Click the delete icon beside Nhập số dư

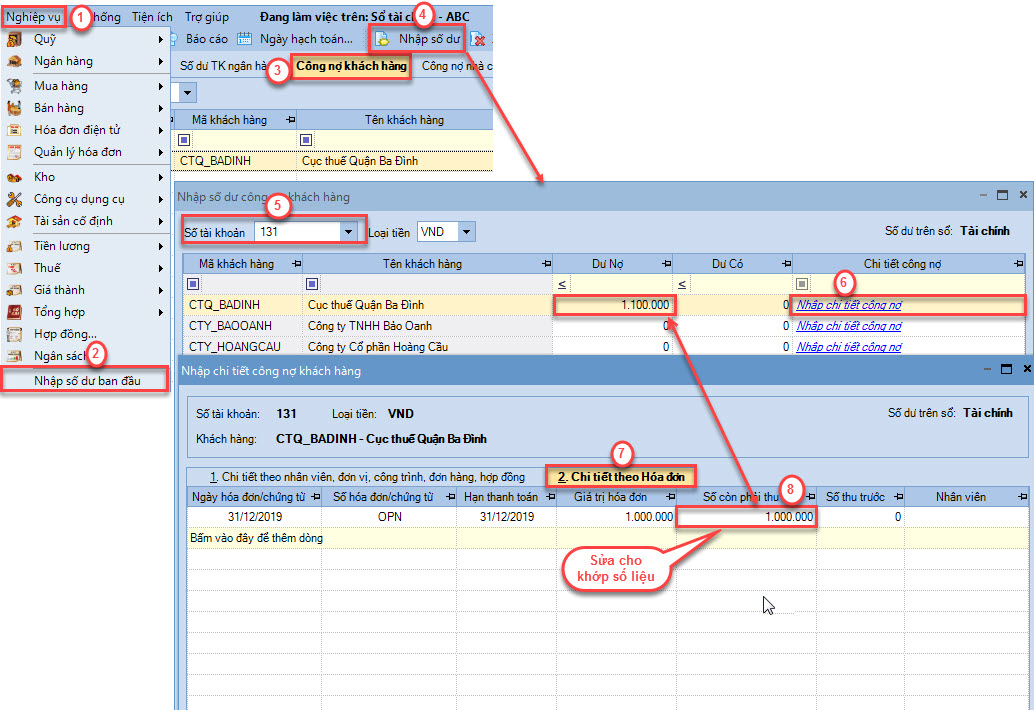pos(478,40)
